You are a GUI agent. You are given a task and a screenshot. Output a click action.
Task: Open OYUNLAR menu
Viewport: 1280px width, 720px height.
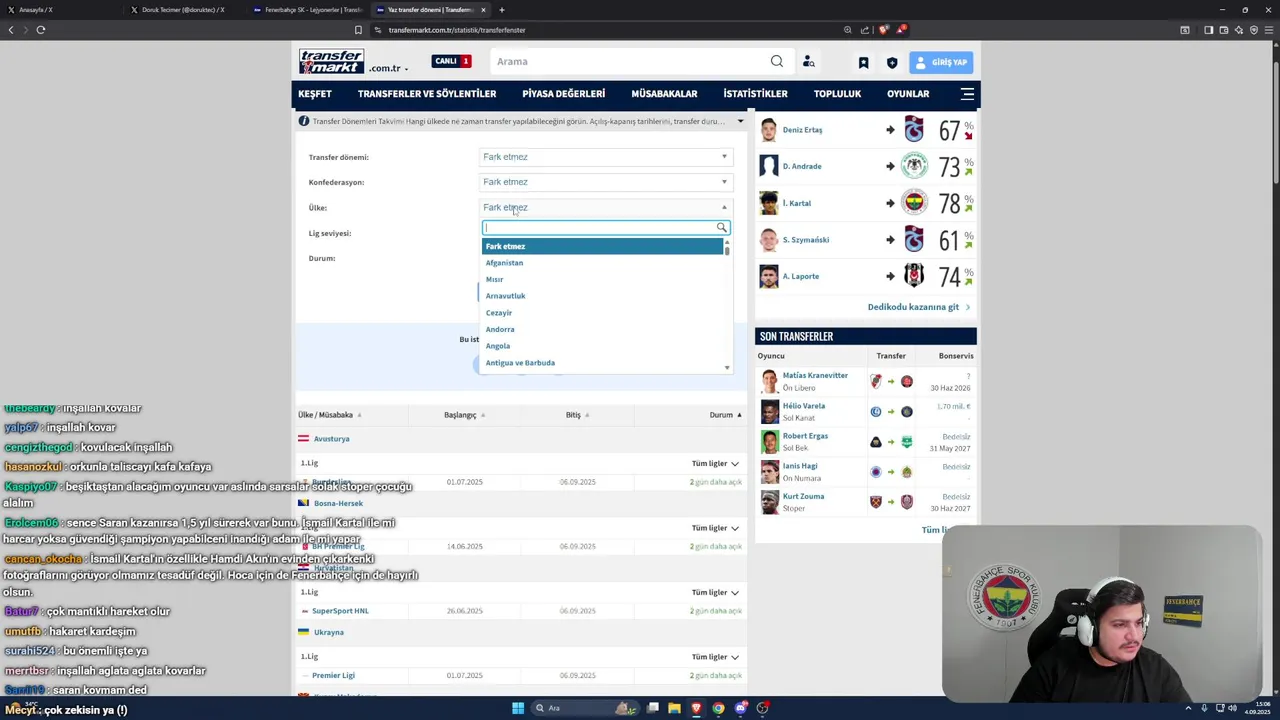click(x=908, y=94)
